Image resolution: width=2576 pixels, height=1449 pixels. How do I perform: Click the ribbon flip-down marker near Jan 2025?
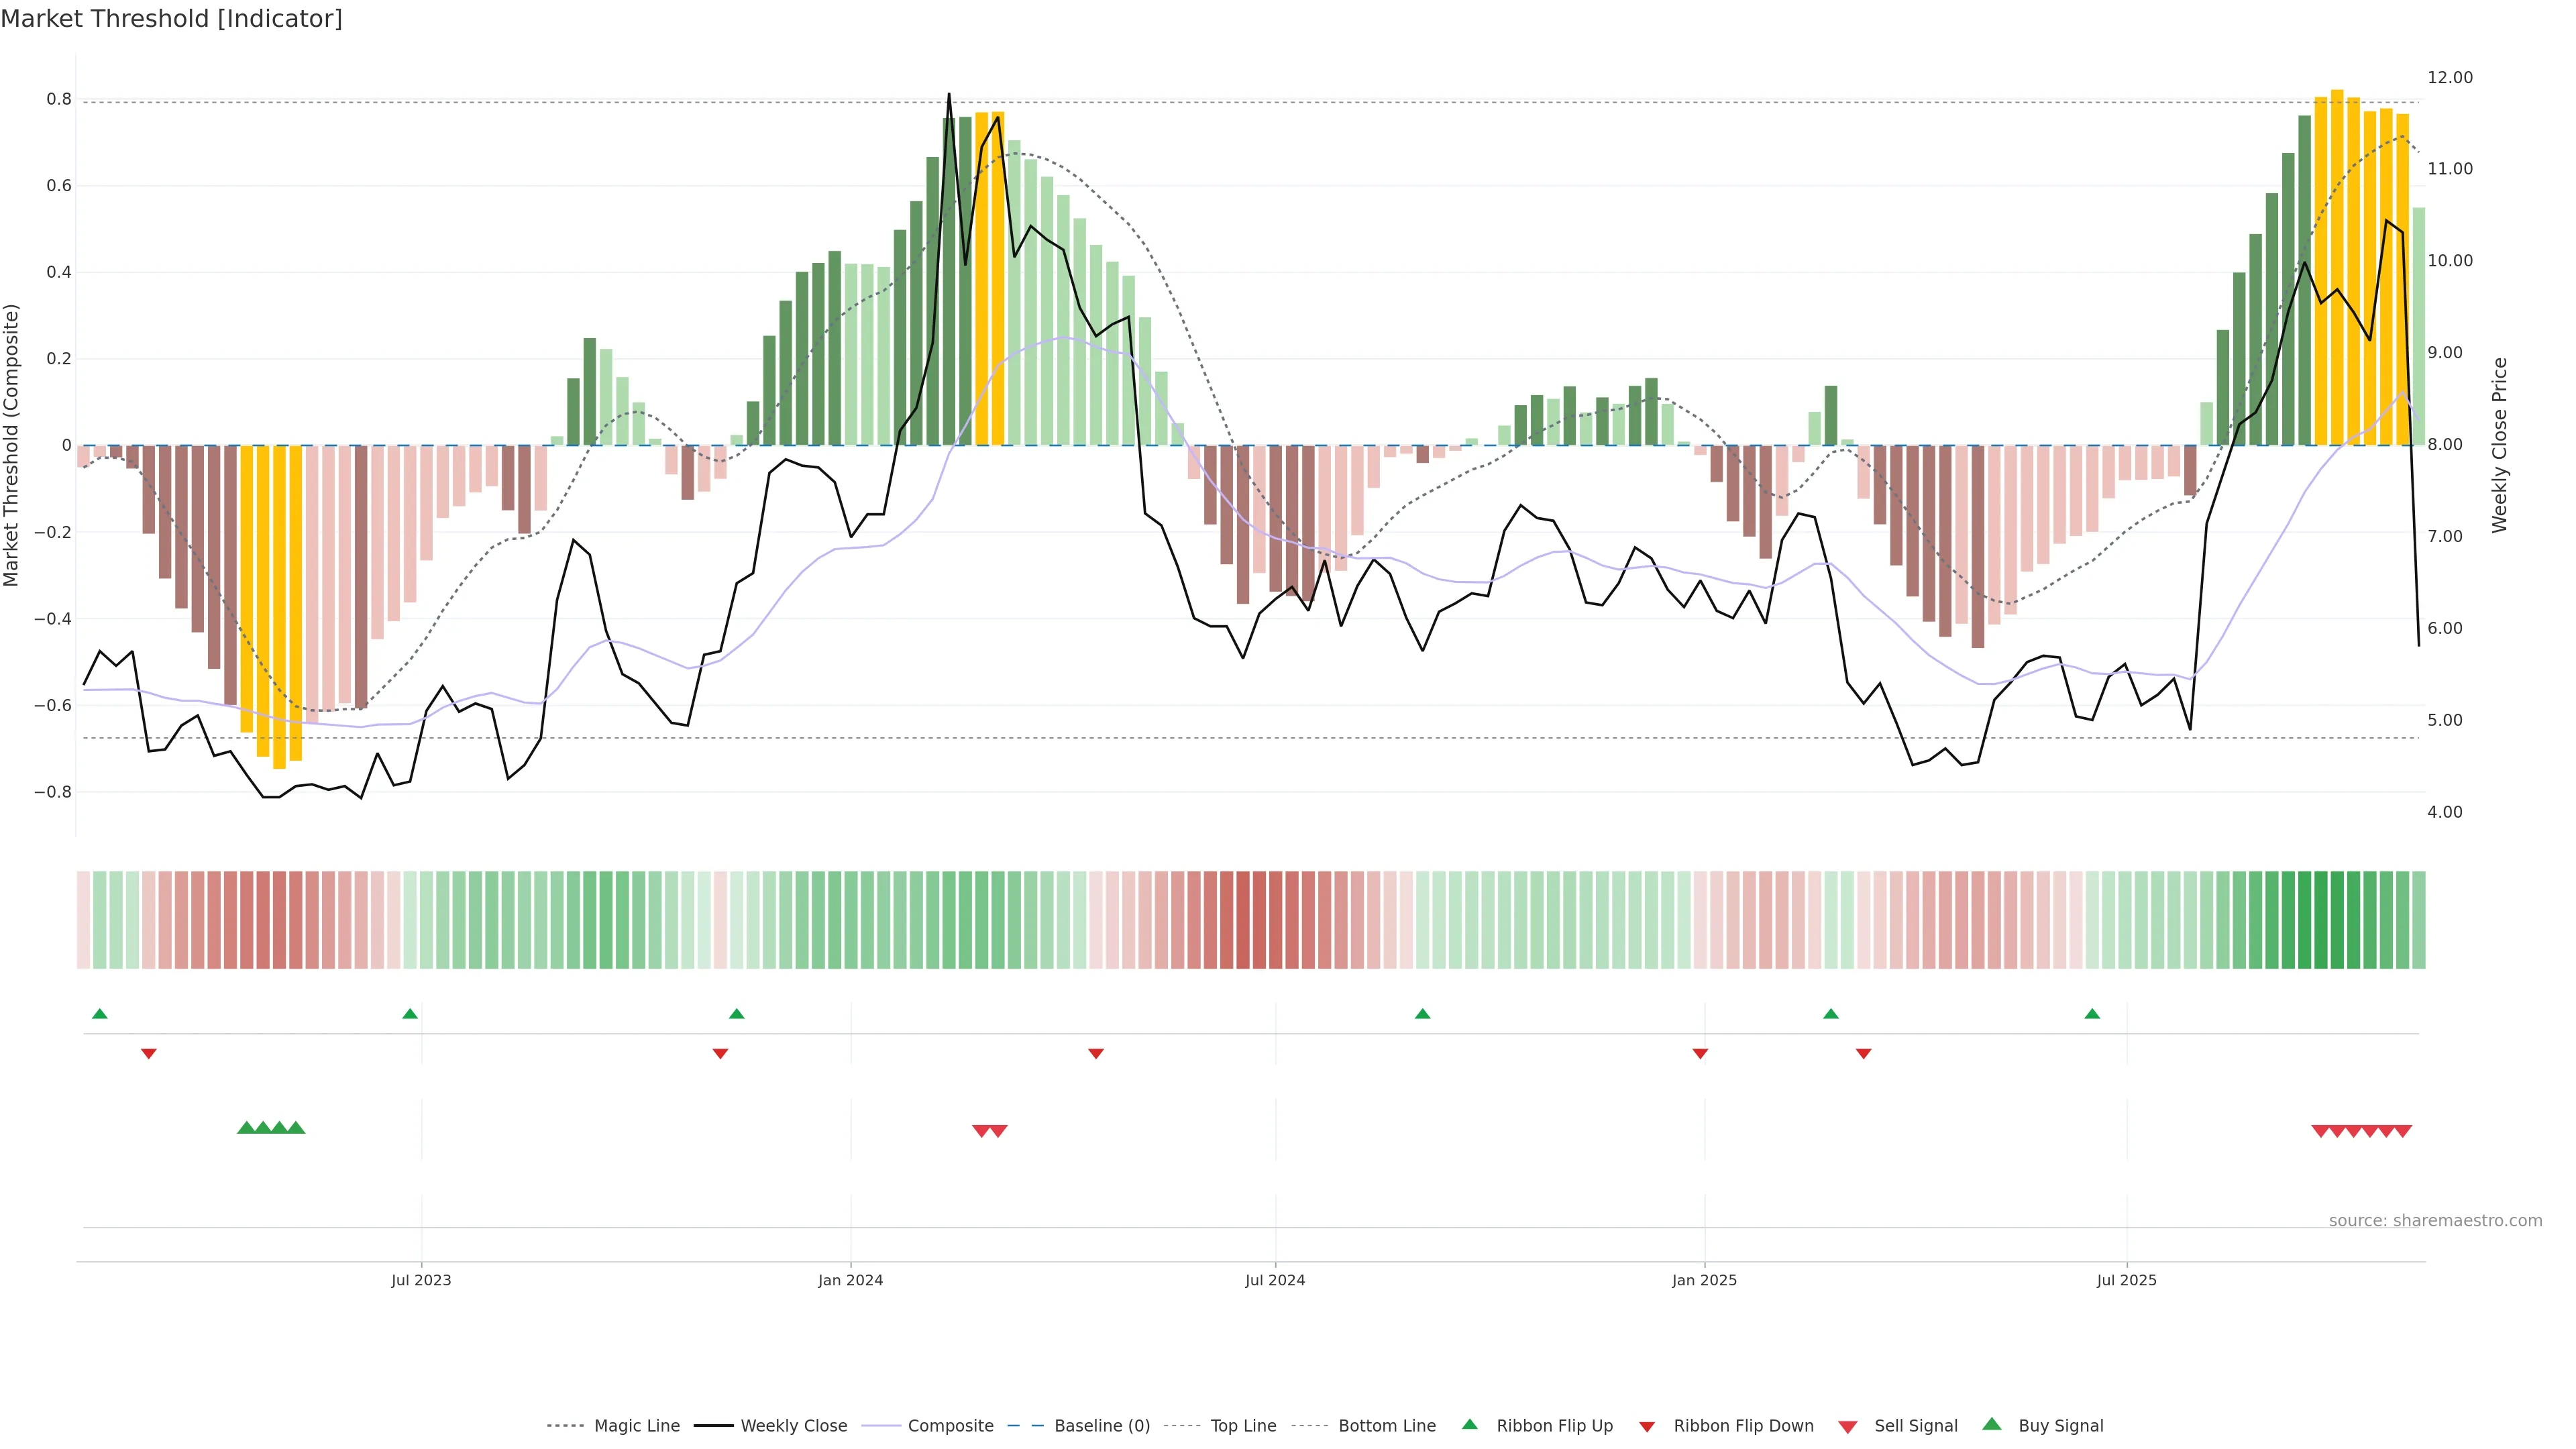[1700, 1053]
